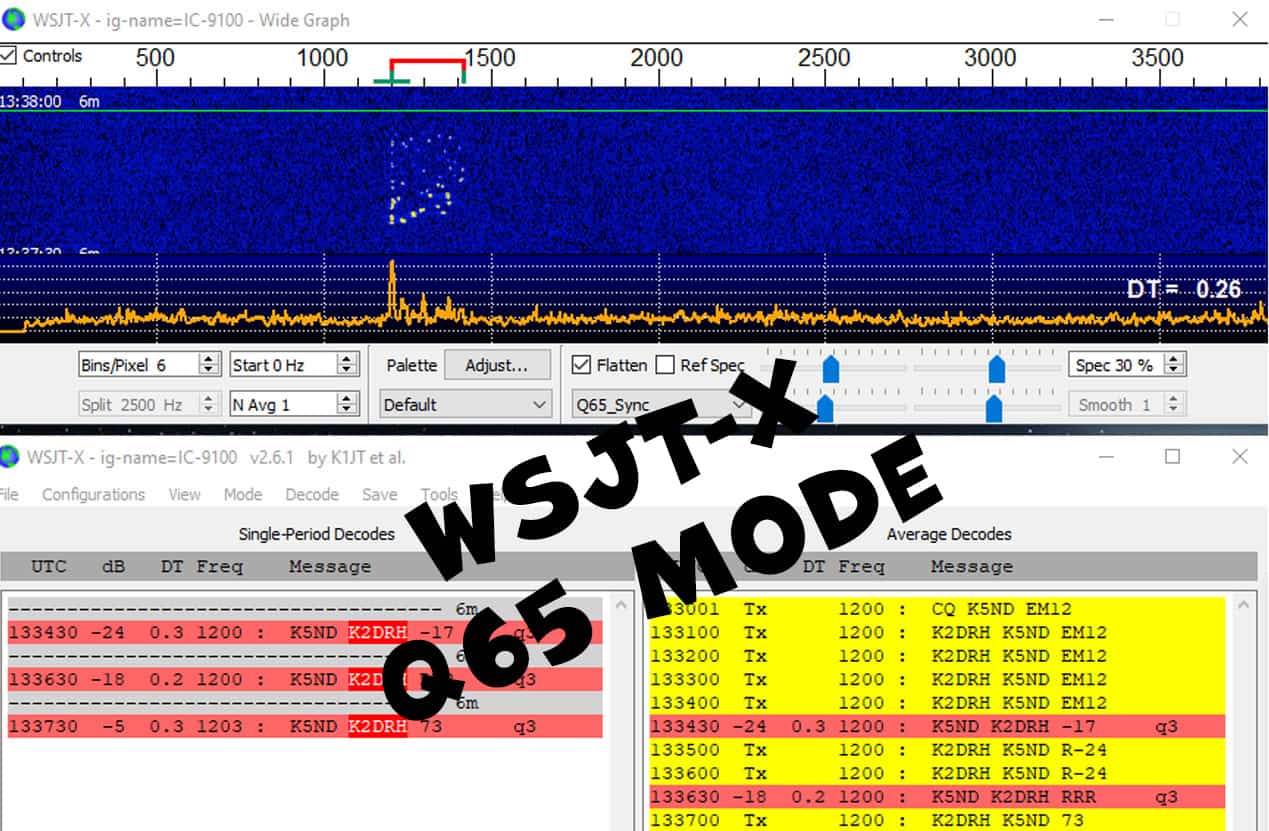Screen dimensions: 1269x831
Task: Click the Adjust palette button
Action: pos(498,365)
